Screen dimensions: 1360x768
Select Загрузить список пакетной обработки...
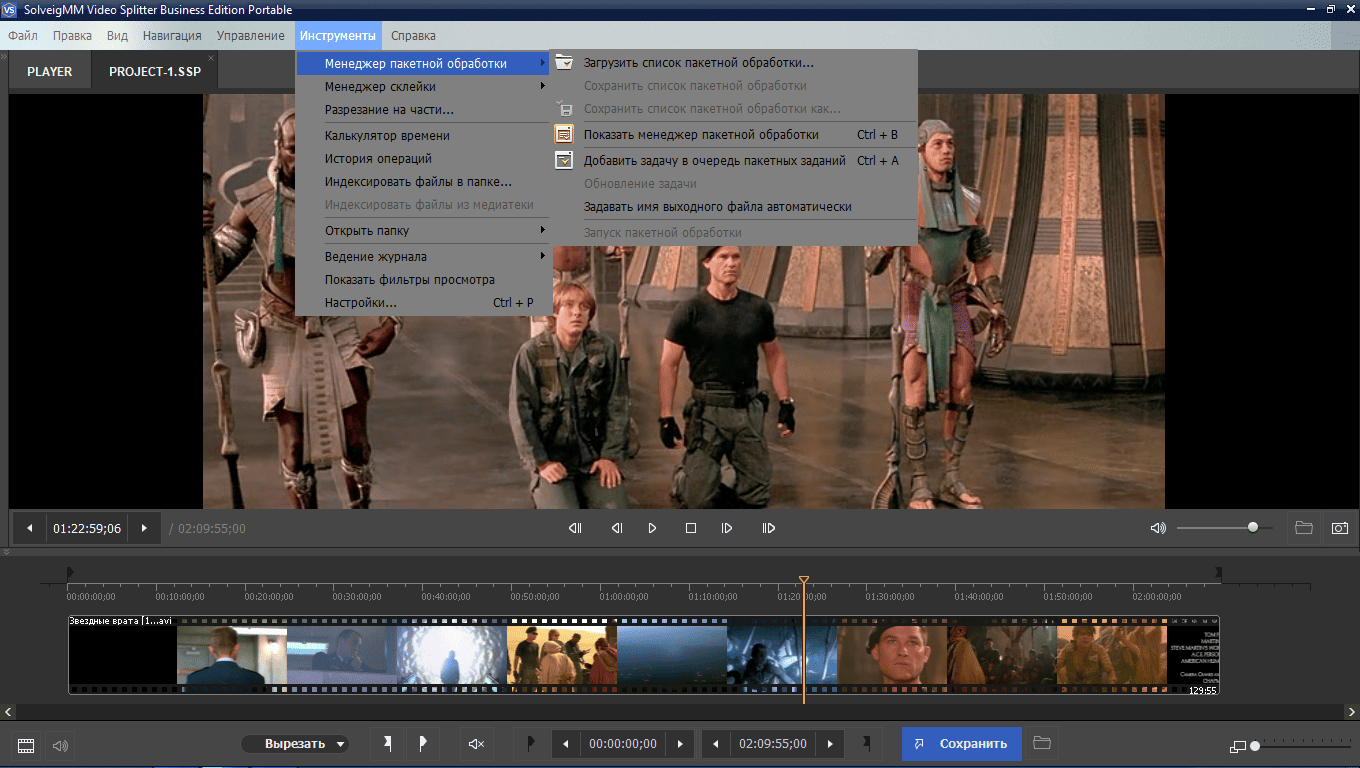(x=698, y=63)
